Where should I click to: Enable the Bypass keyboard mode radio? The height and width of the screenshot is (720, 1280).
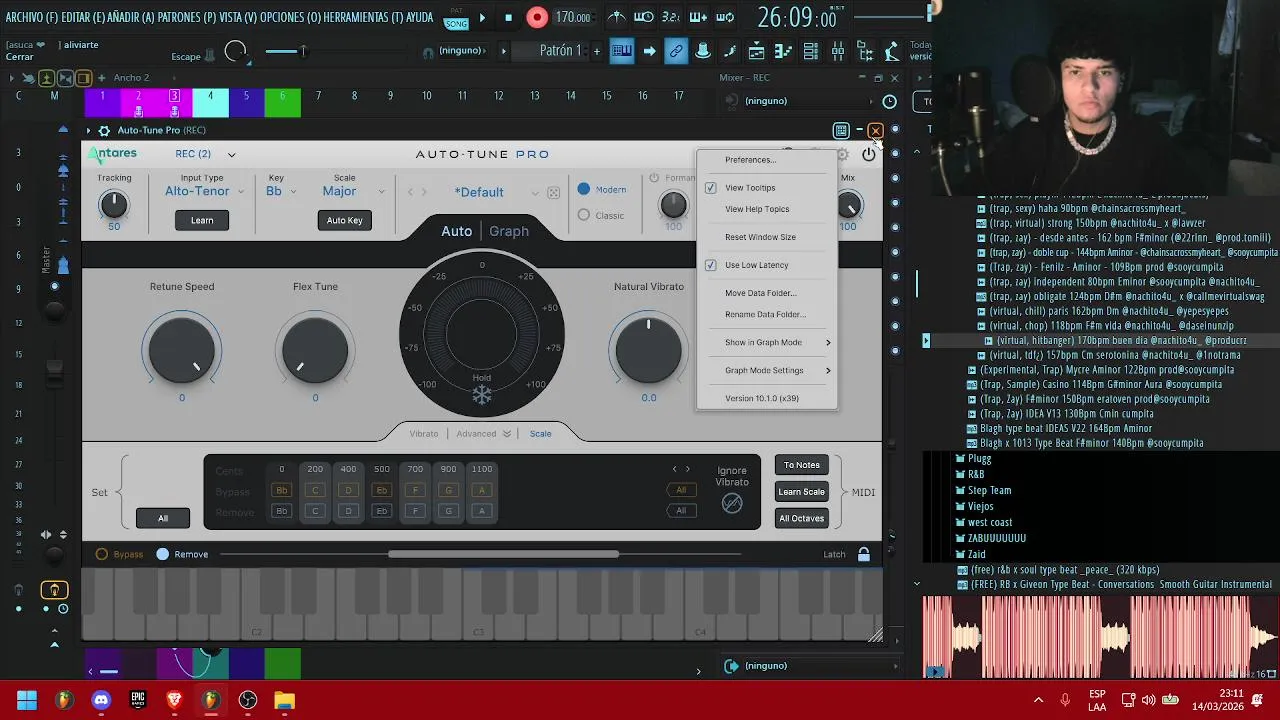(x=102, y=554)
